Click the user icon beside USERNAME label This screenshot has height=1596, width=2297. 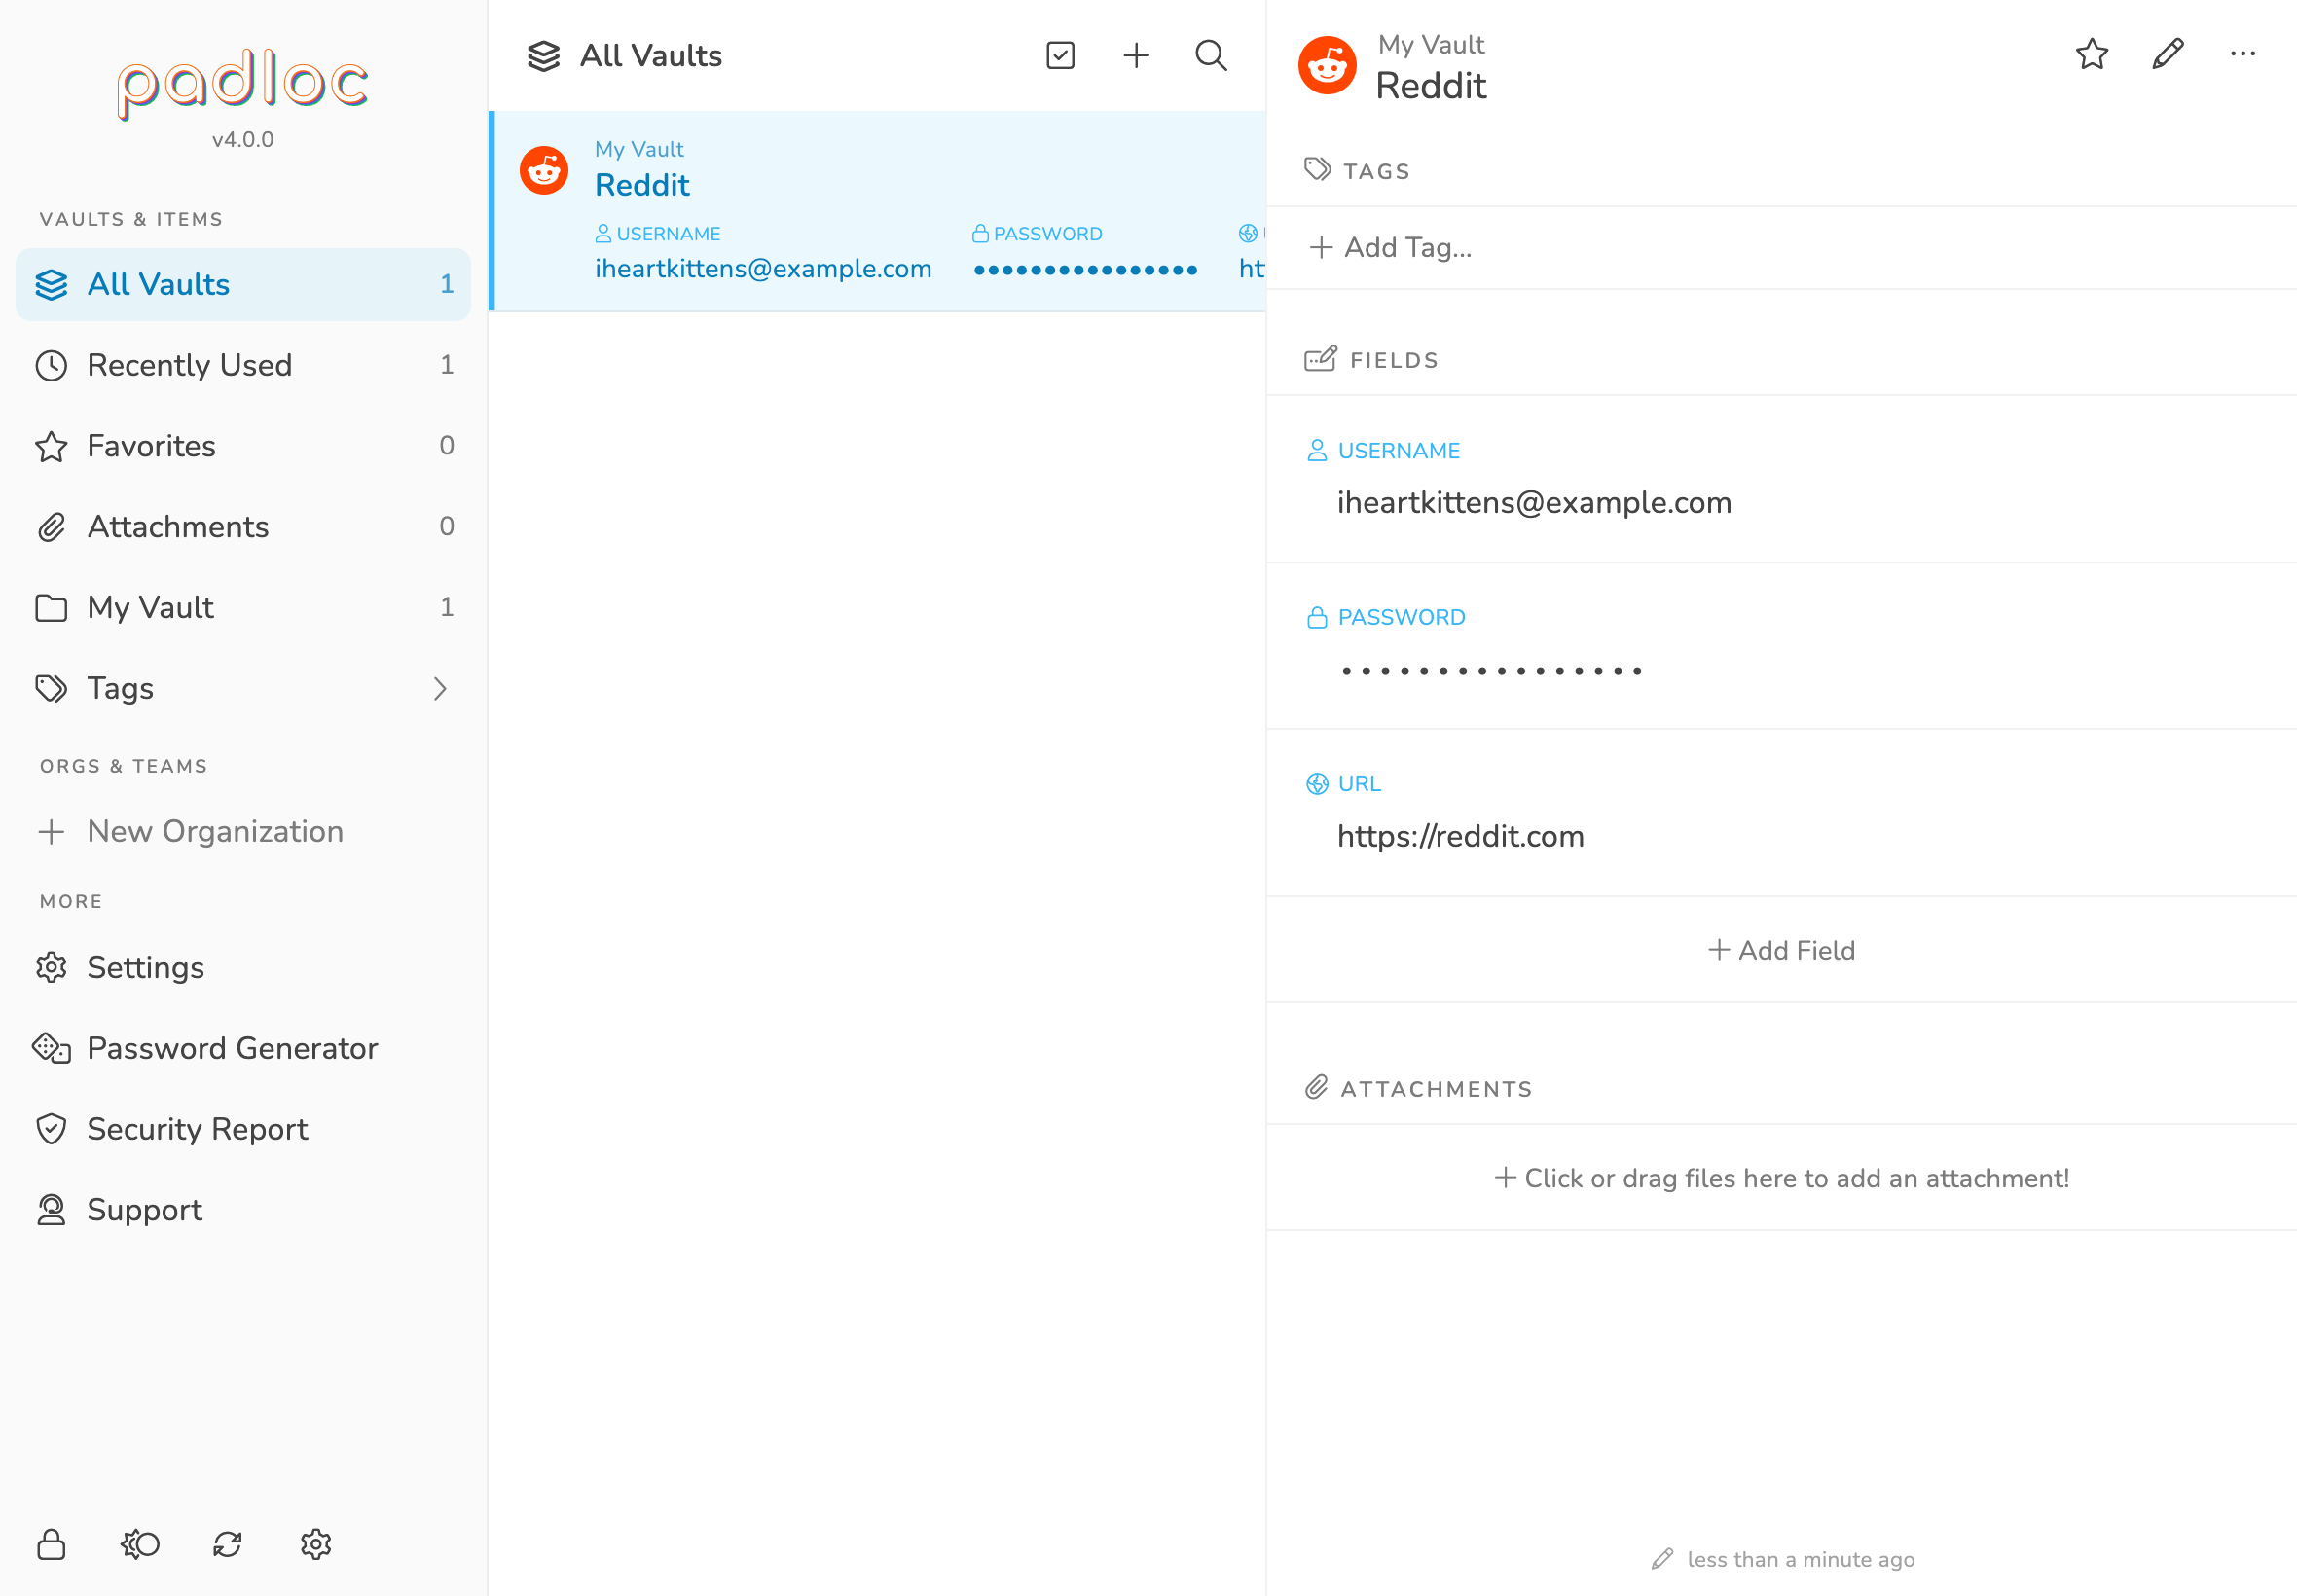1317,451
